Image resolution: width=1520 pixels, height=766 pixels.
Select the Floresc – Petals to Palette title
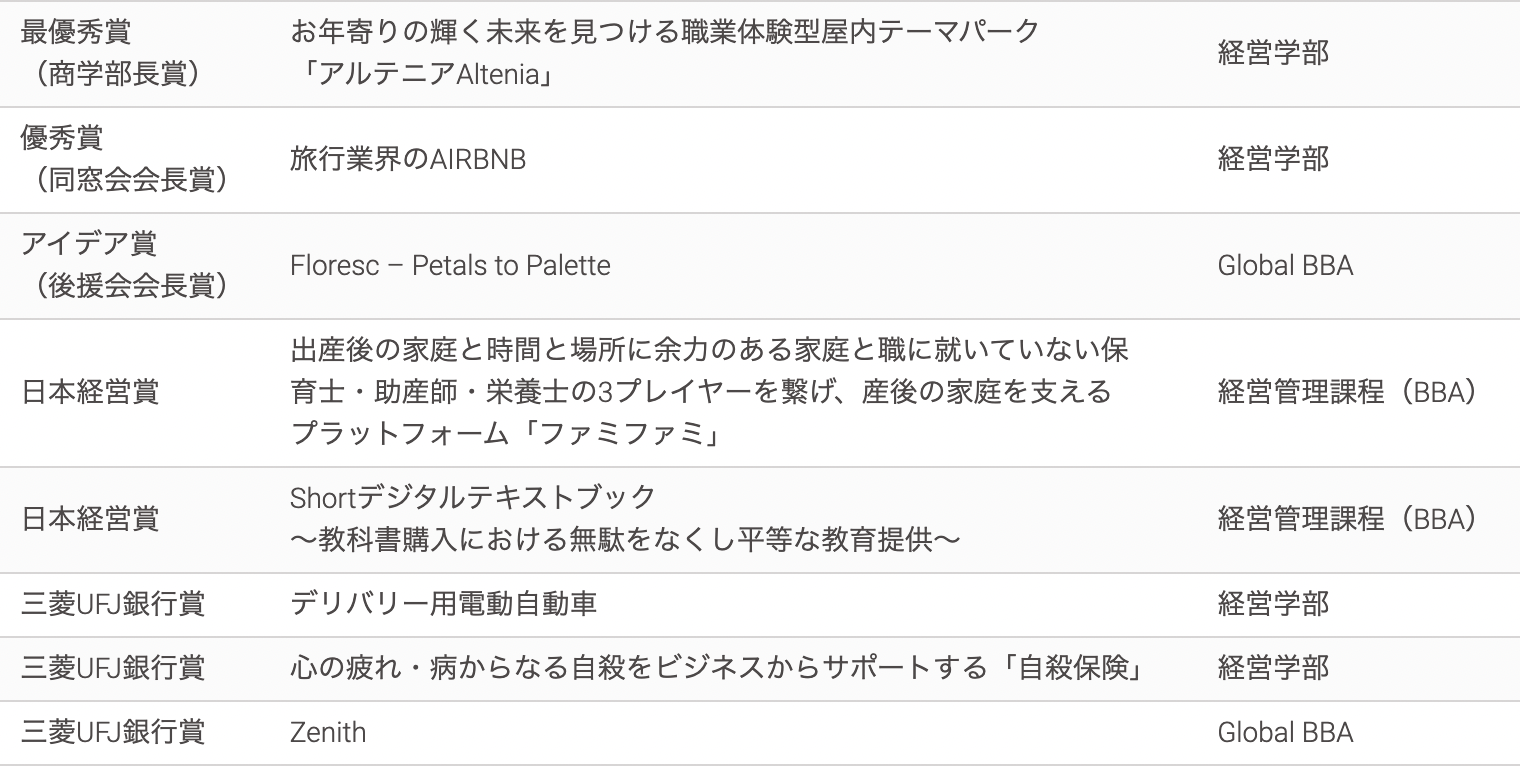point(450,266)
